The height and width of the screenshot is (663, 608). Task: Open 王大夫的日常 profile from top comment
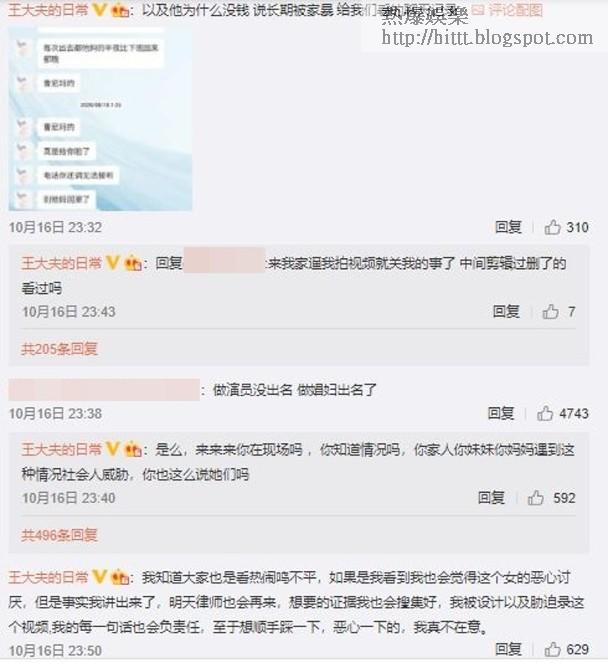point(48,9)
